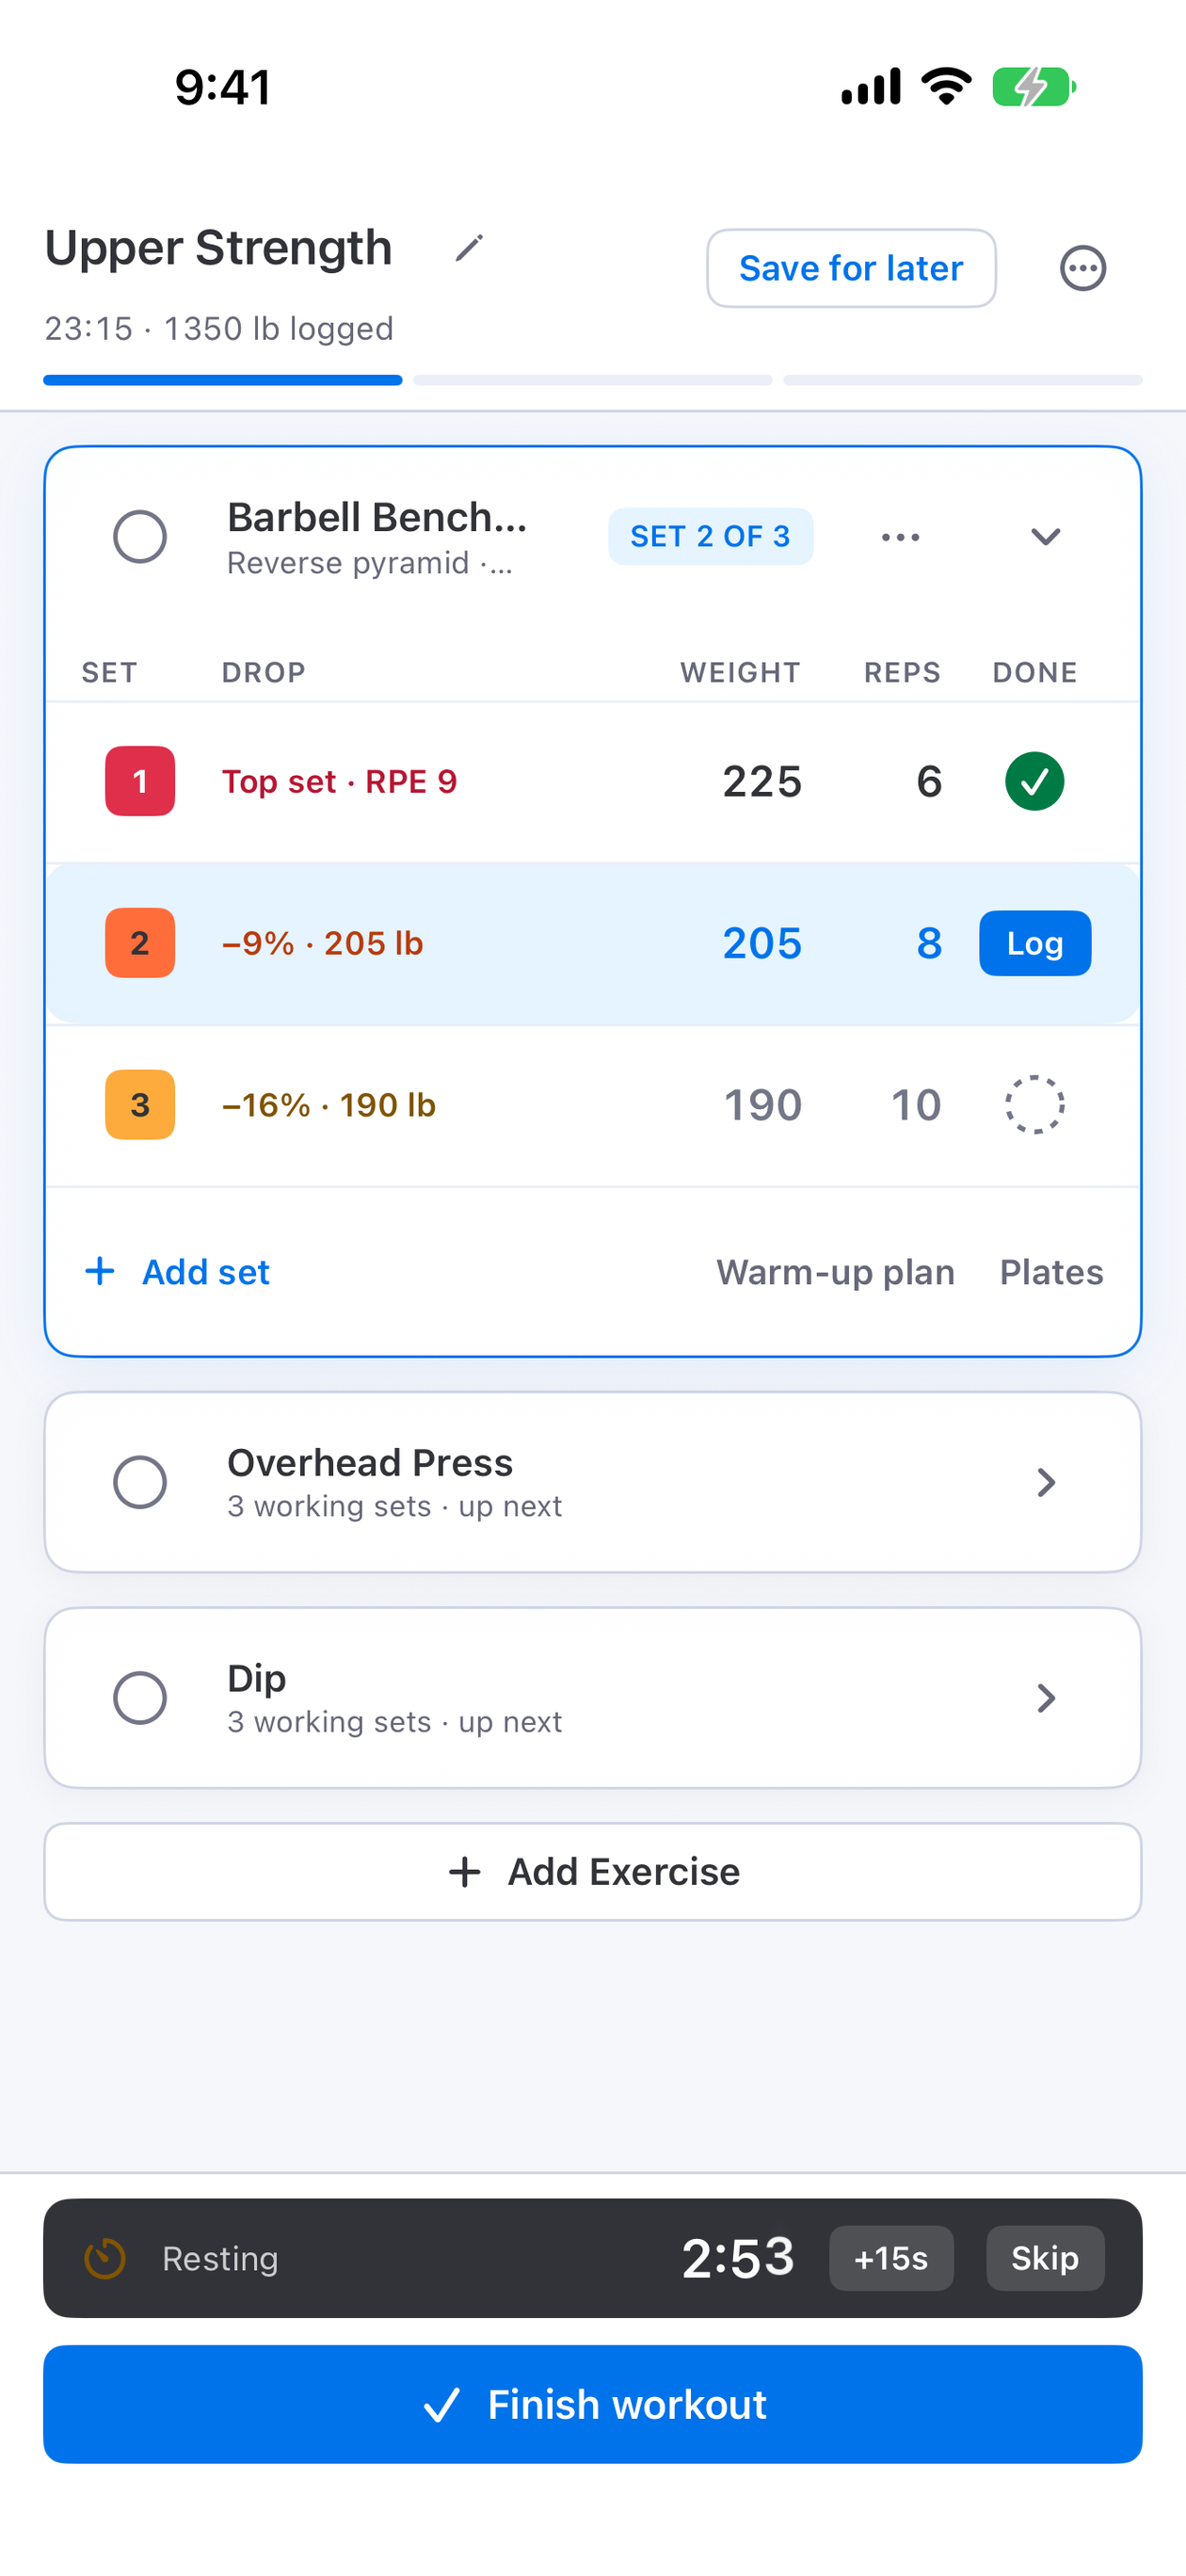Screen dimensions: 1186x2576
Task: Tap the rest timer clock icon
Action: point(105,2258)
